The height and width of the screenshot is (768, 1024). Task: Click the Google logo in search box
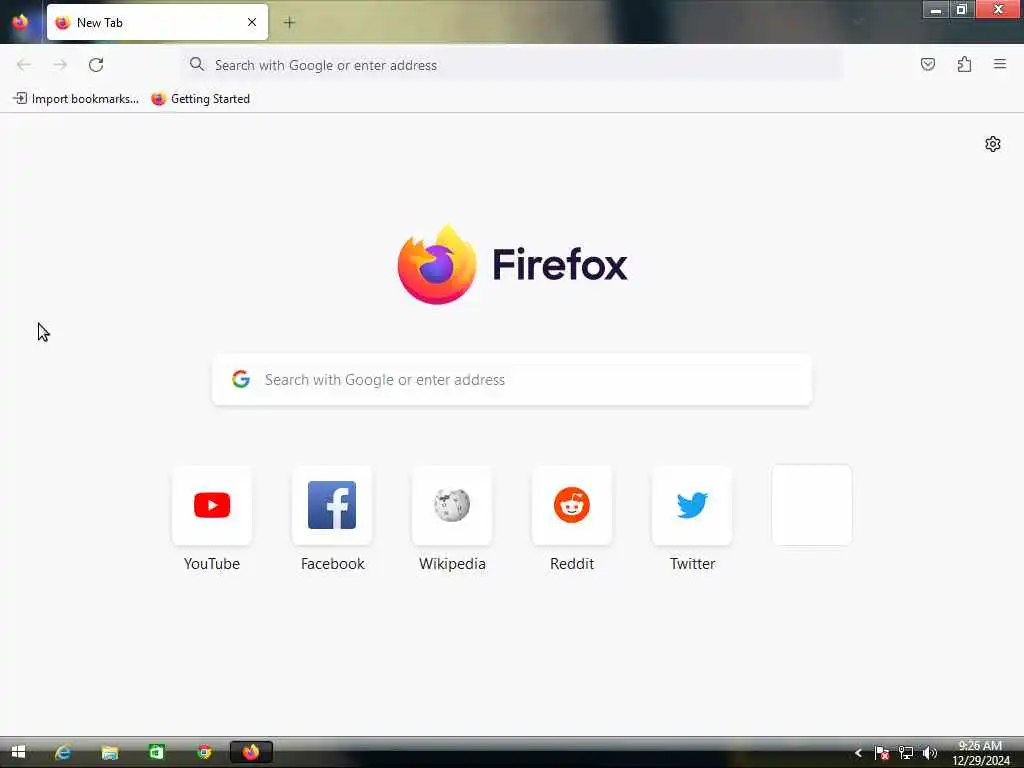pyautogui.click(x=241, y=379)
